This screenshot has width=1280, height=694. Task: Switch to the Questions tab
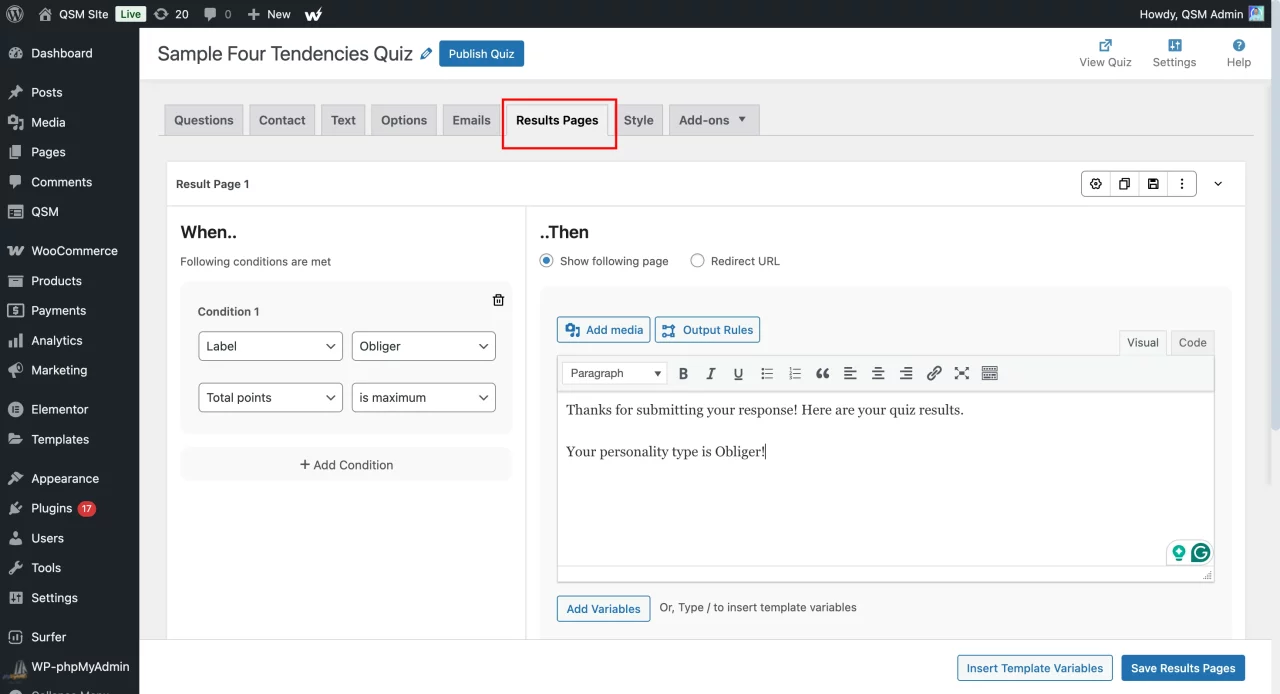pos(204,120)
